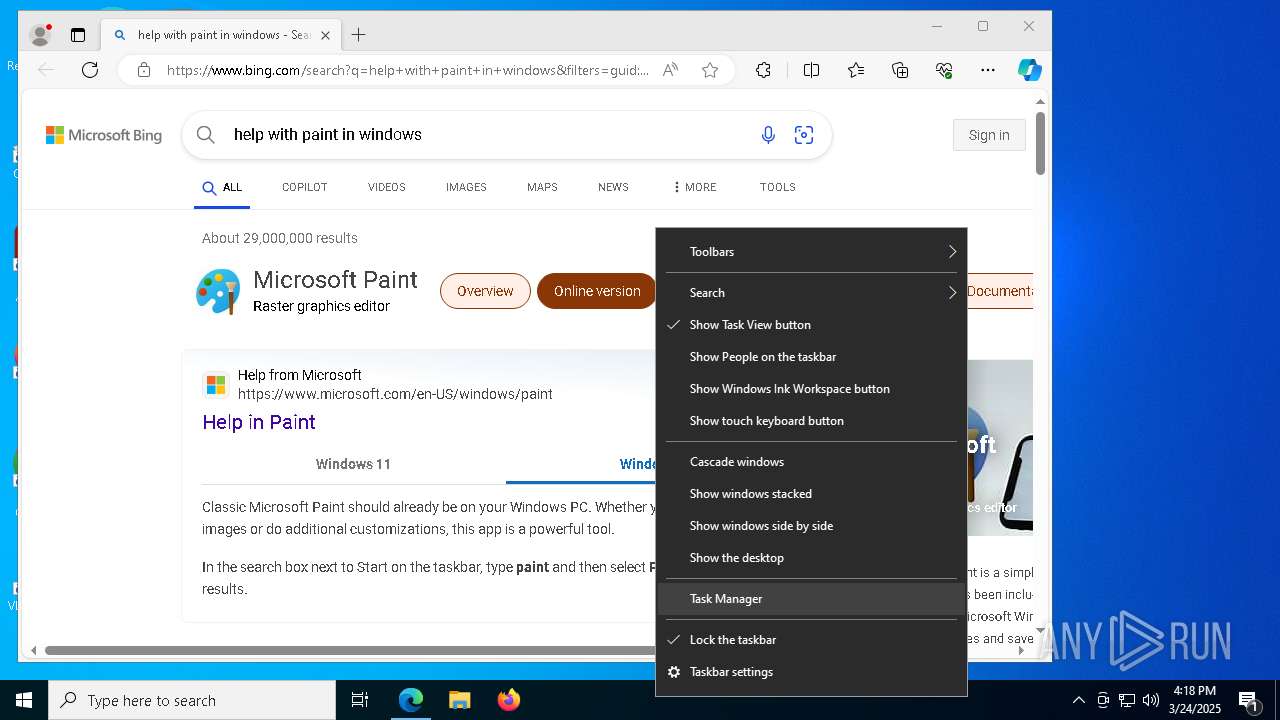Click the address bar URL
This screenshot has height=720, width=1280.
408,70
